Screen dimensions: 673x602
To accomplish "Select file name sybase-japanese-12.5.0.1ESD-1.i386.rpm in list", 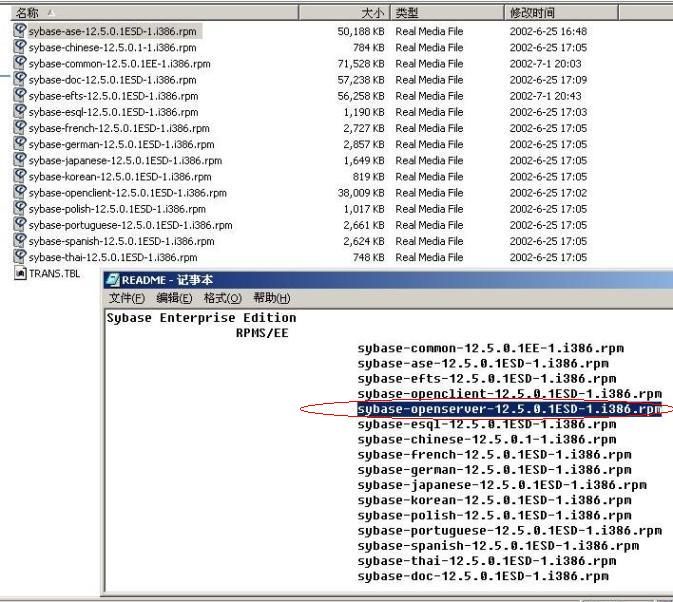I will 125,161.
